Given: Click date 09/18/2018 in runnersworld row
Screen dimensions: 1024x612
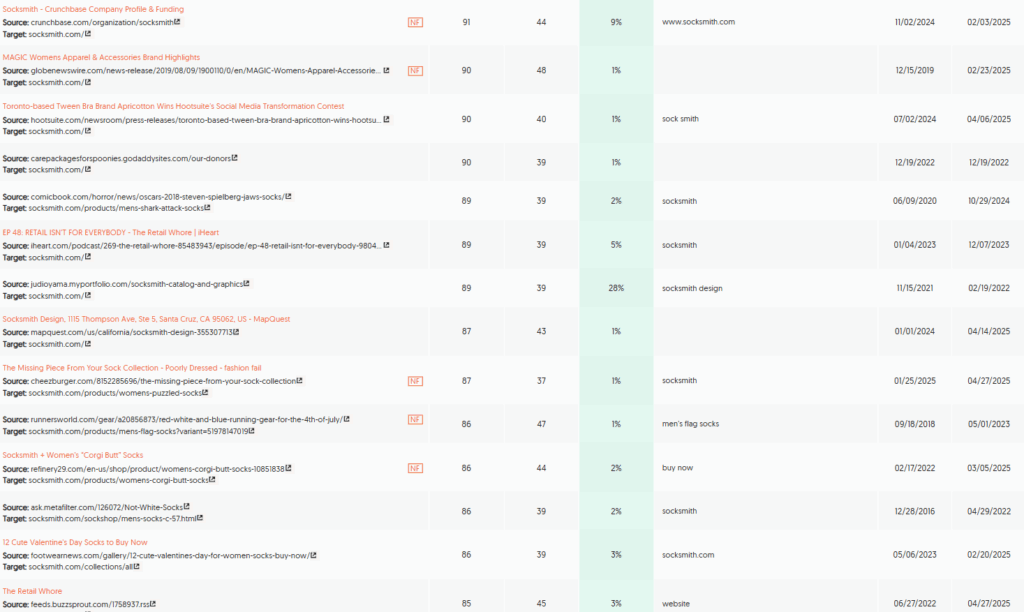Looking at the screenshot, I should pyautogui.click(x=914, y=424).
